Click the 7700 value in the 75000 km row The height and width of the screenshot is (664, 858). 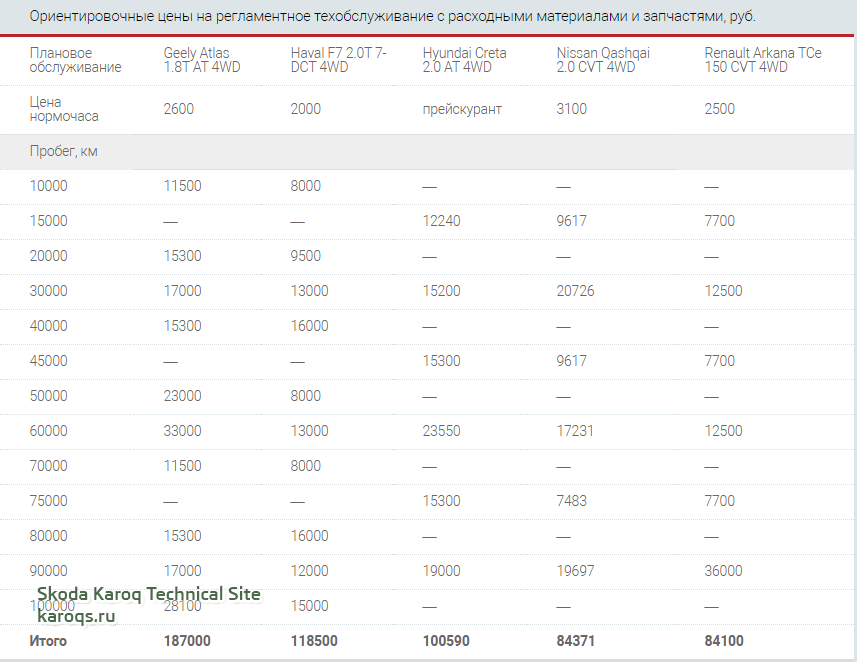pos(720,501)
